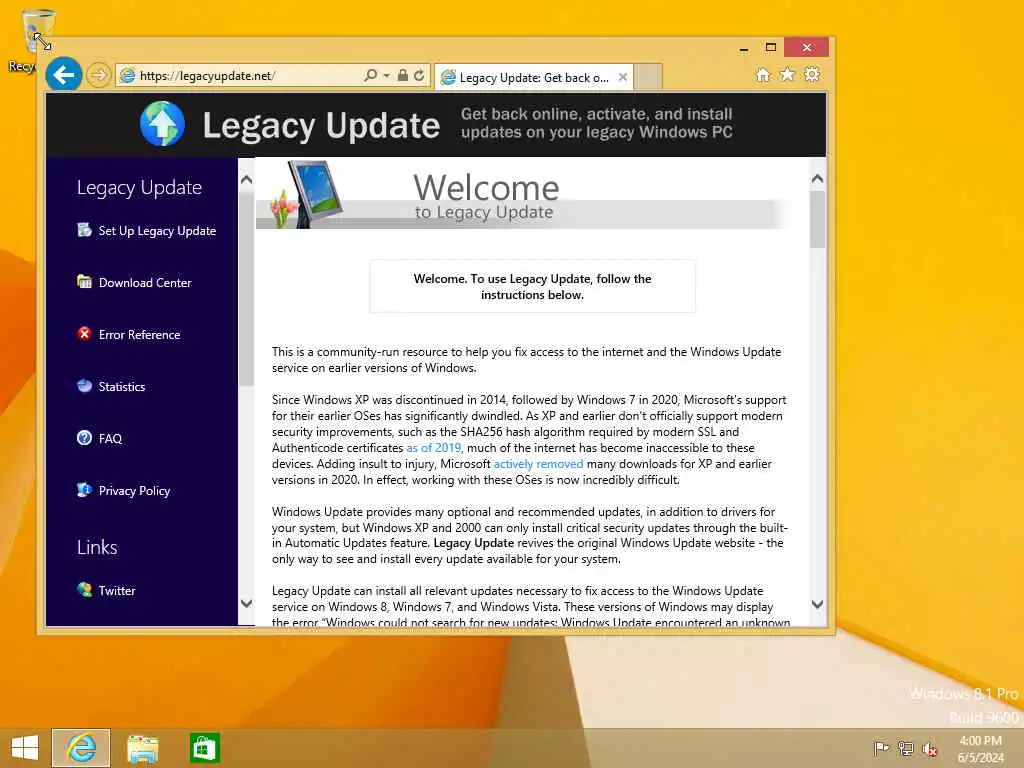This screenshot has height=768, width=1024.
Task: Open the address bar dropdown arrow
Action: click(387, 76)
